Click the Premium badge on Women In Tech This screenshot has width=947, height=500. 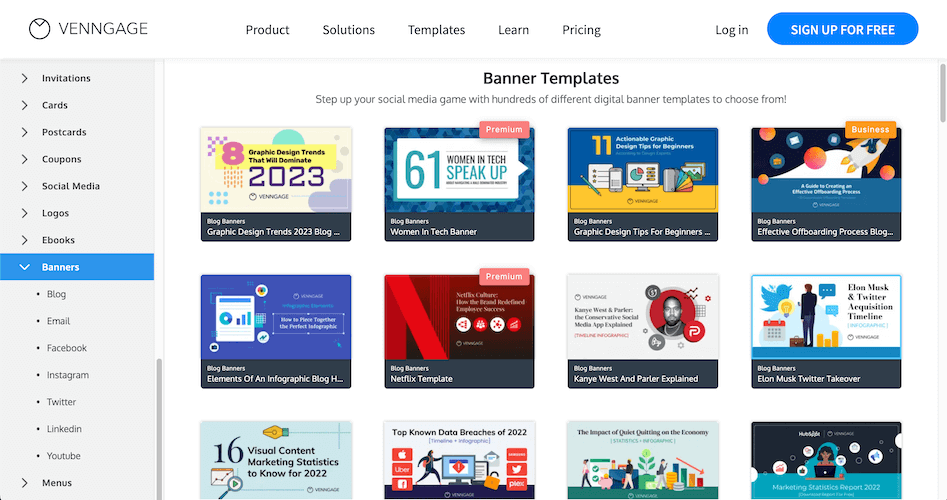[x=504, y=129]
